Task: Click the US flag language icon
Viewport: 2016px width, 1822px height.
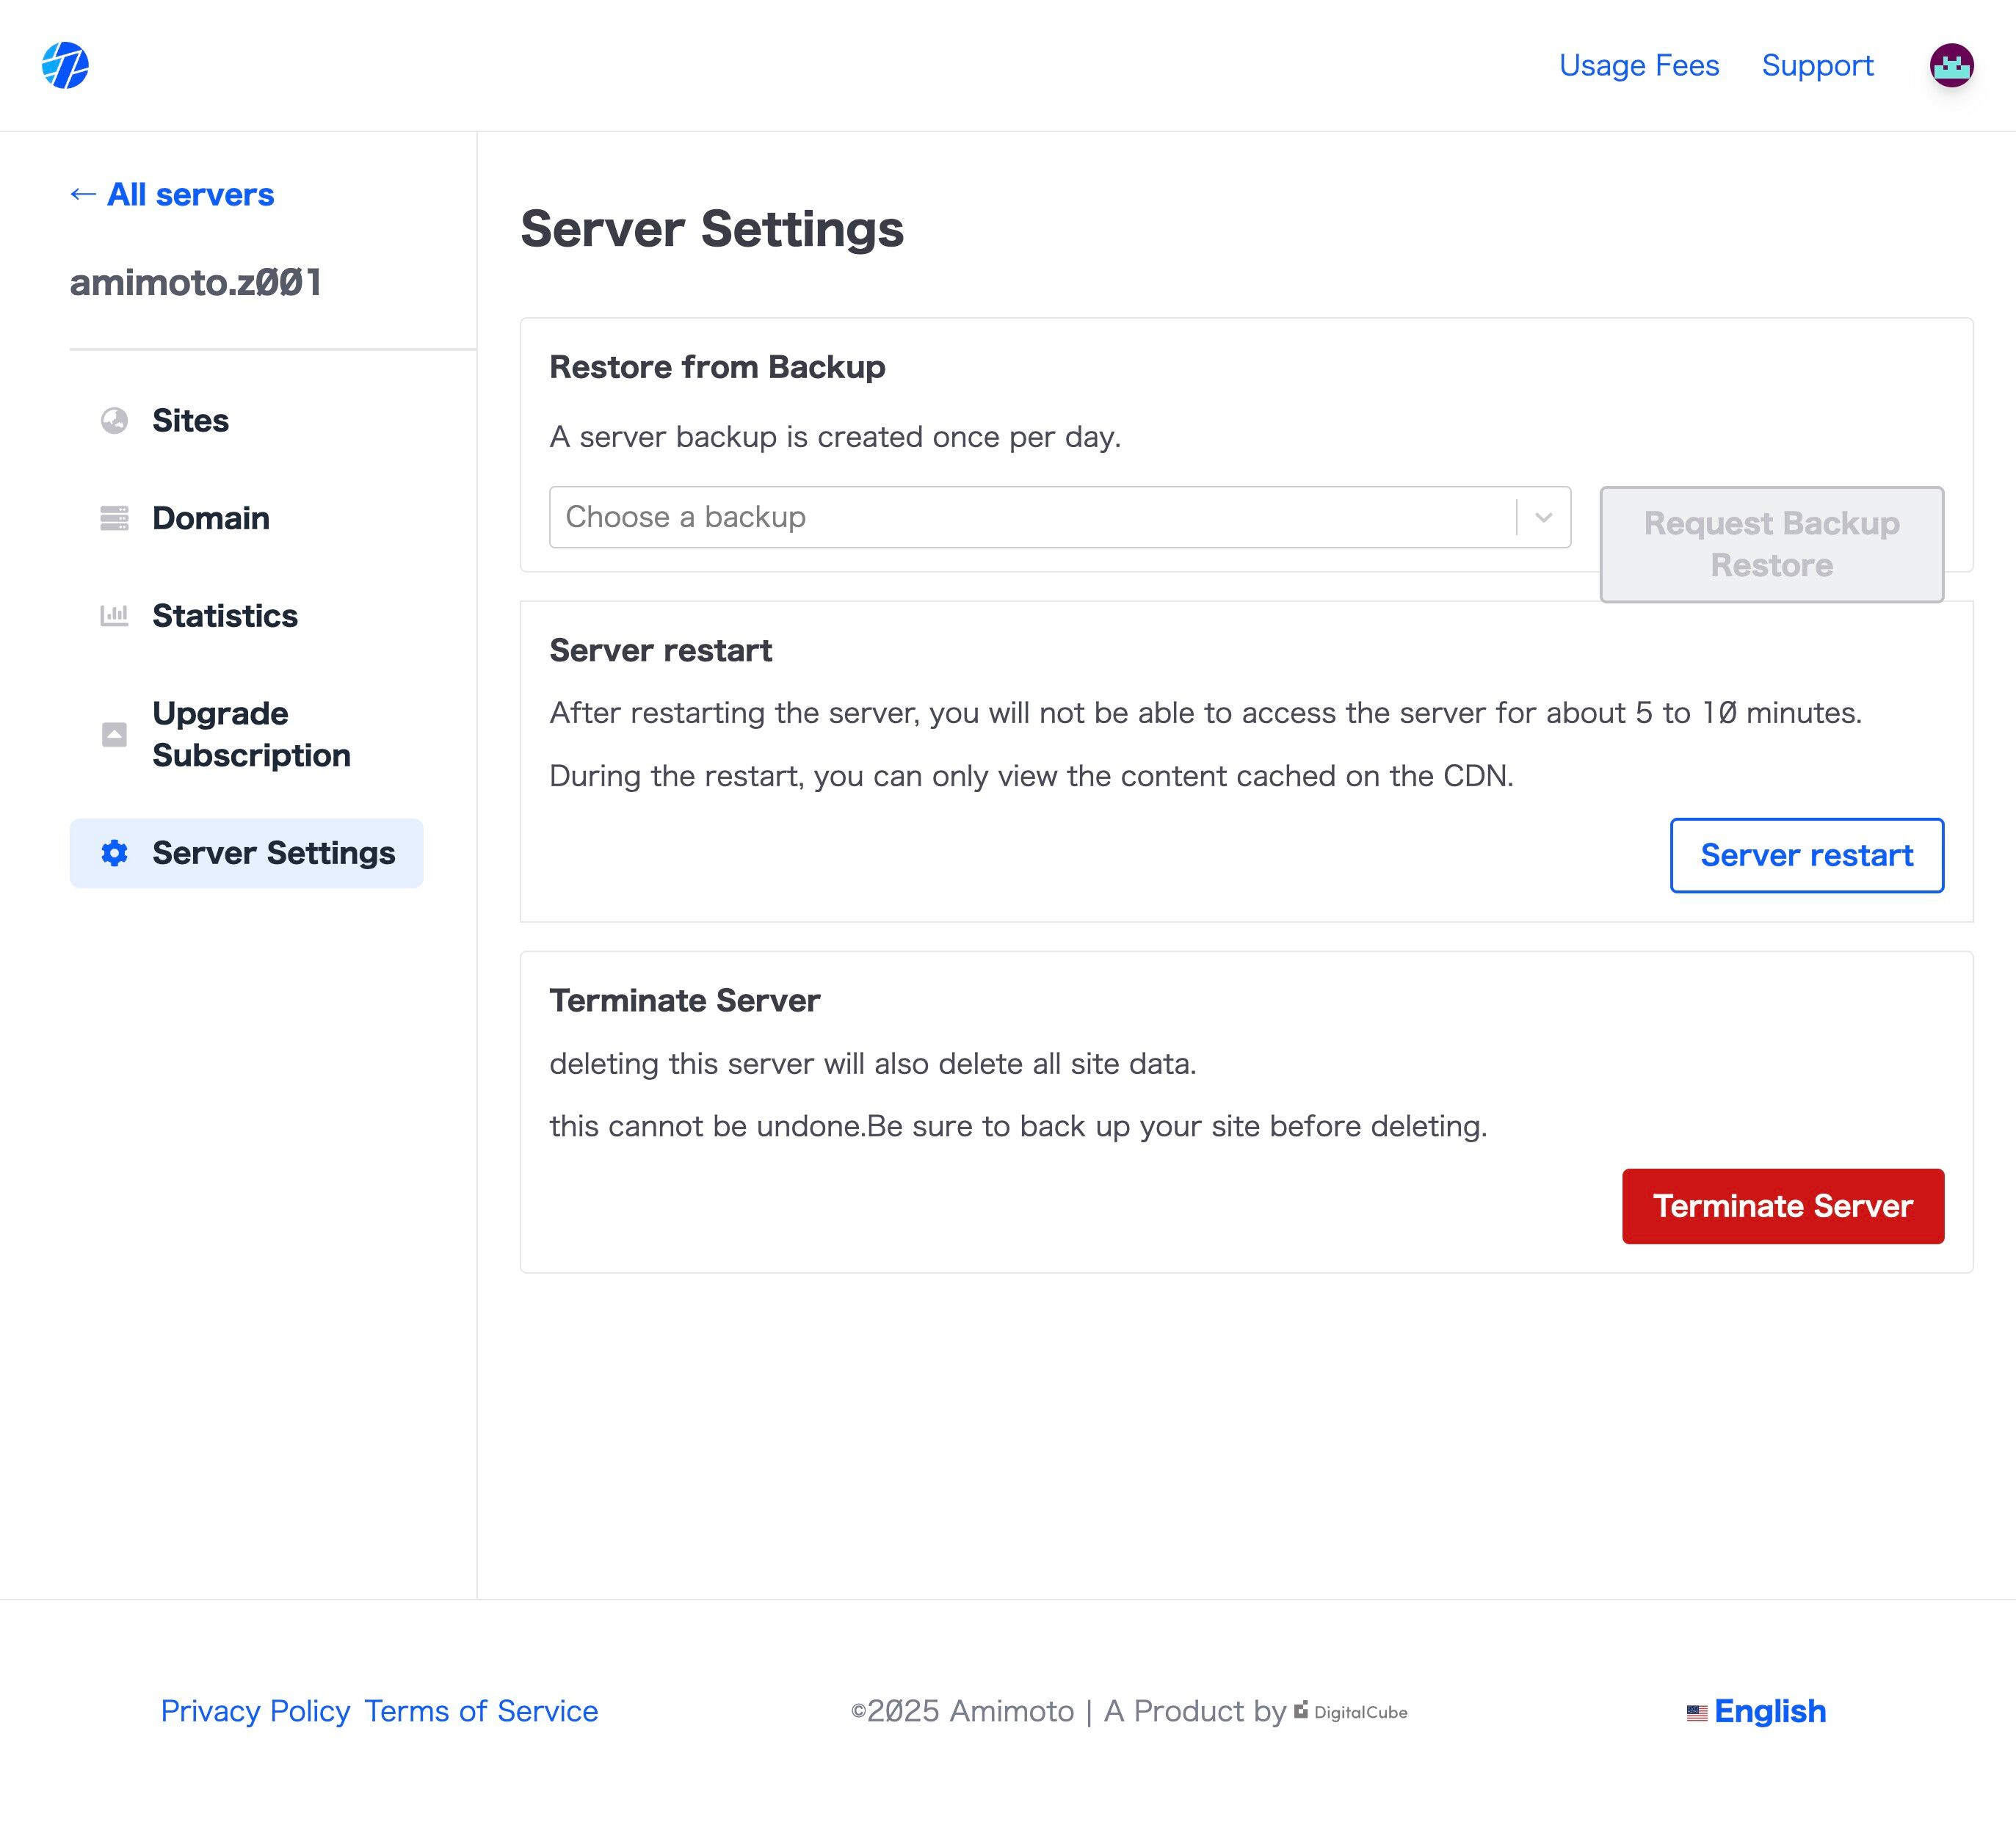Action: click(1696, 1713)
